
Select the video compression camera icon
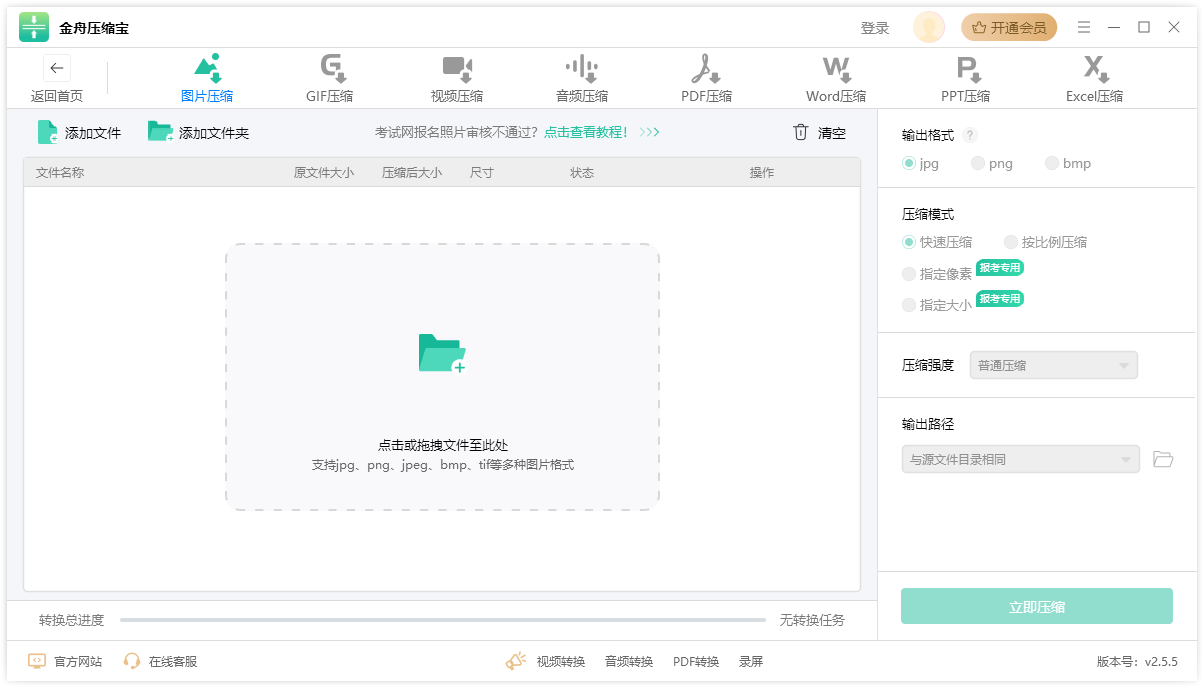pyautogui.click(x=456, y=69)
